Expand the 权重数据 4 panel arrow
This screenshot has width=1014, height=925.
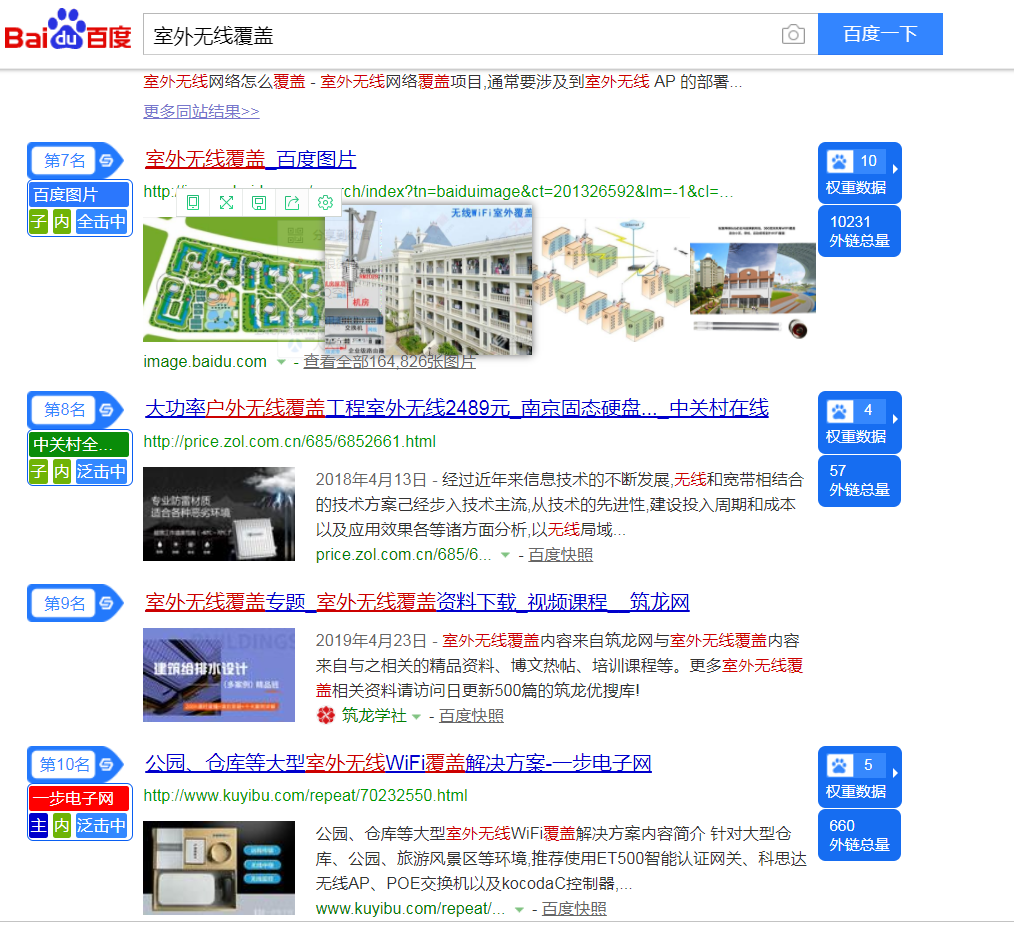coord(895,419)
